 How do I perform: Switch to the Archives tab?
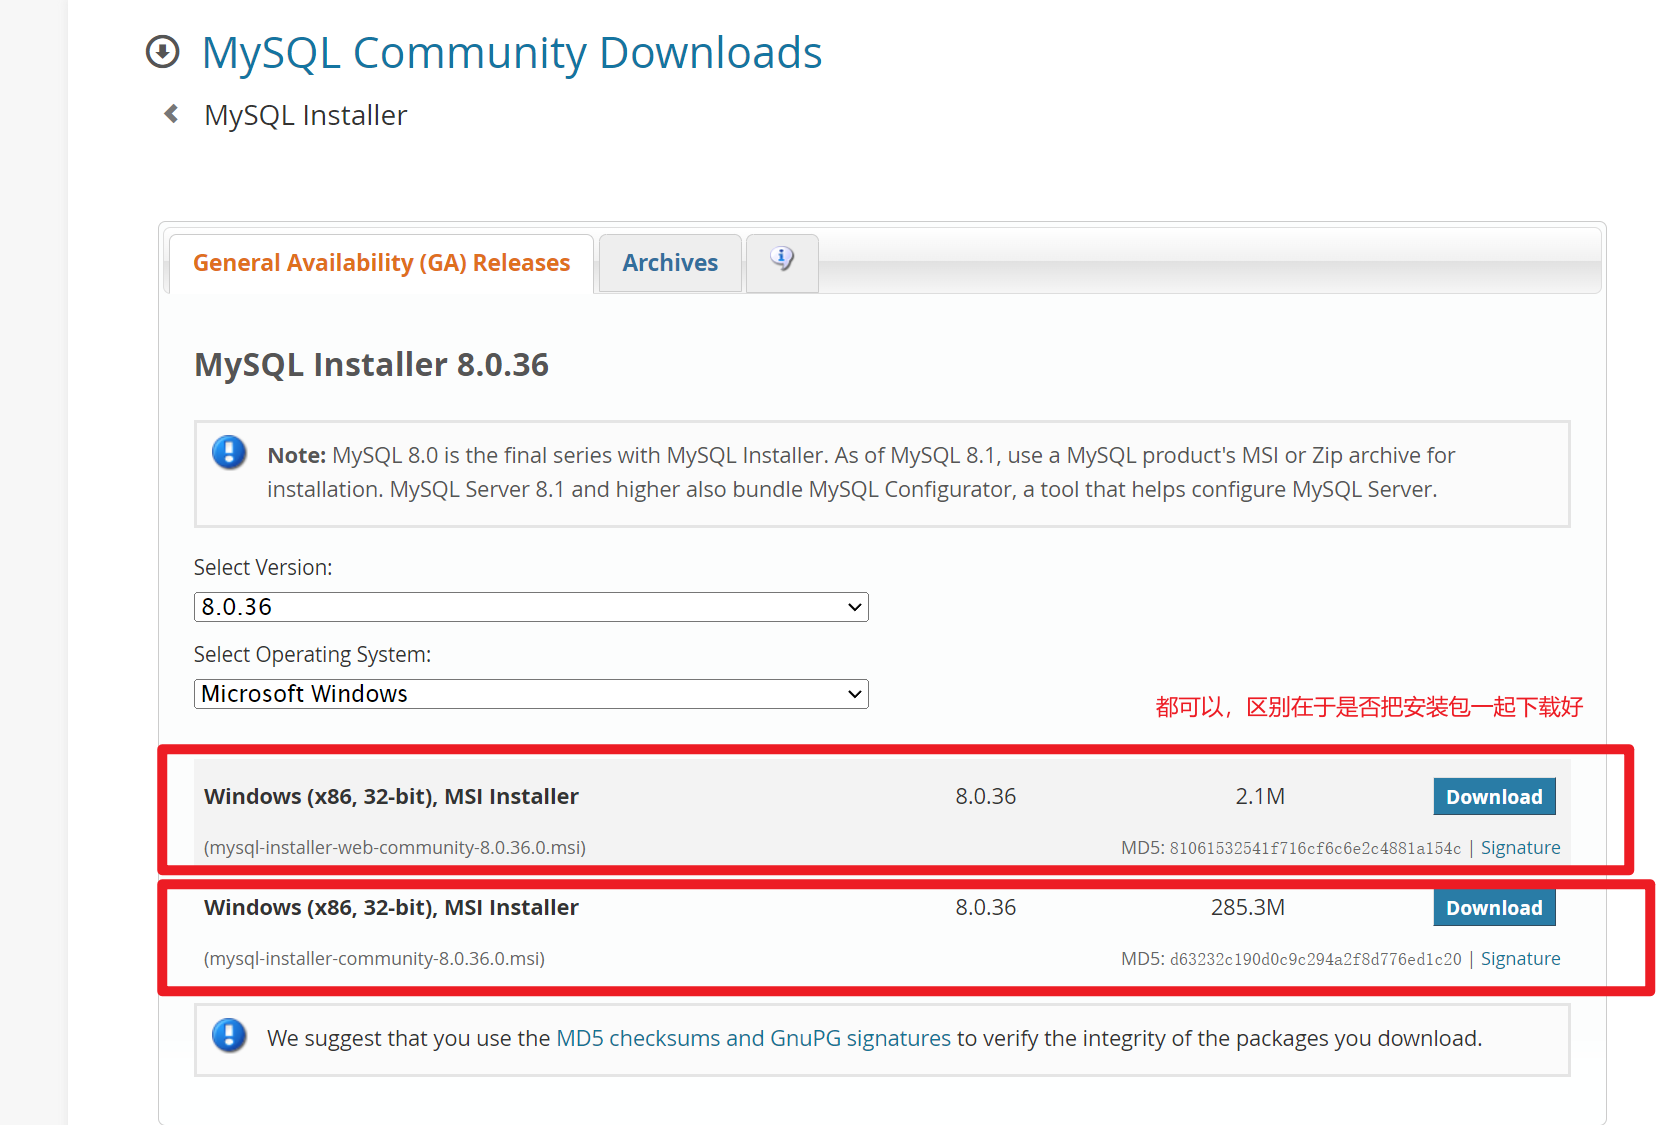[x=670, y=263]
